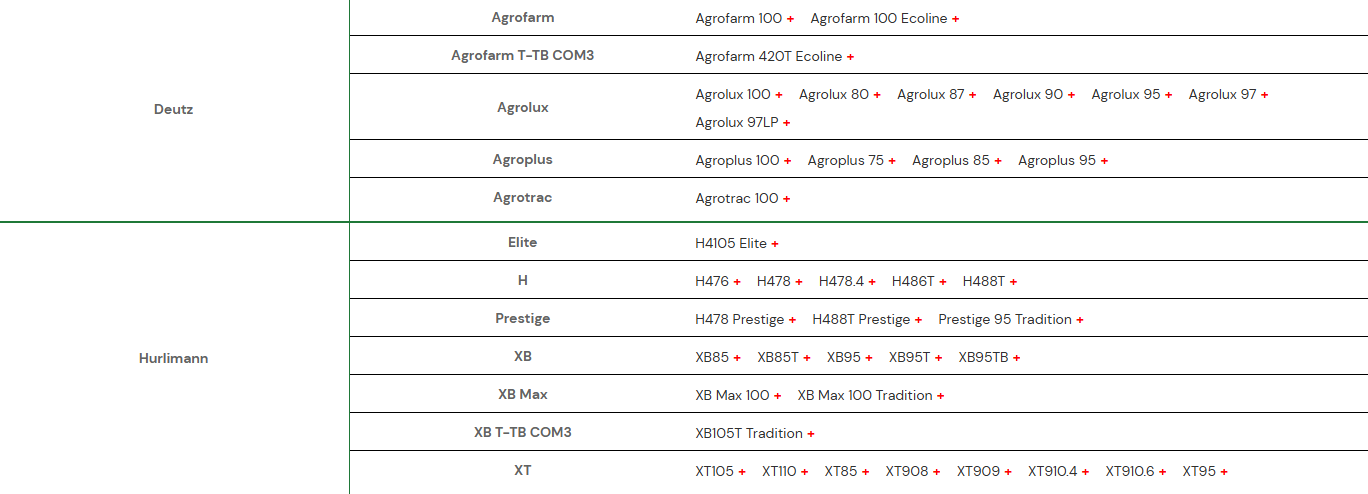Viewport: 1368px width, 494px height.
Task: Click the red plus after H488T
Action: (x=1013, y=282)
